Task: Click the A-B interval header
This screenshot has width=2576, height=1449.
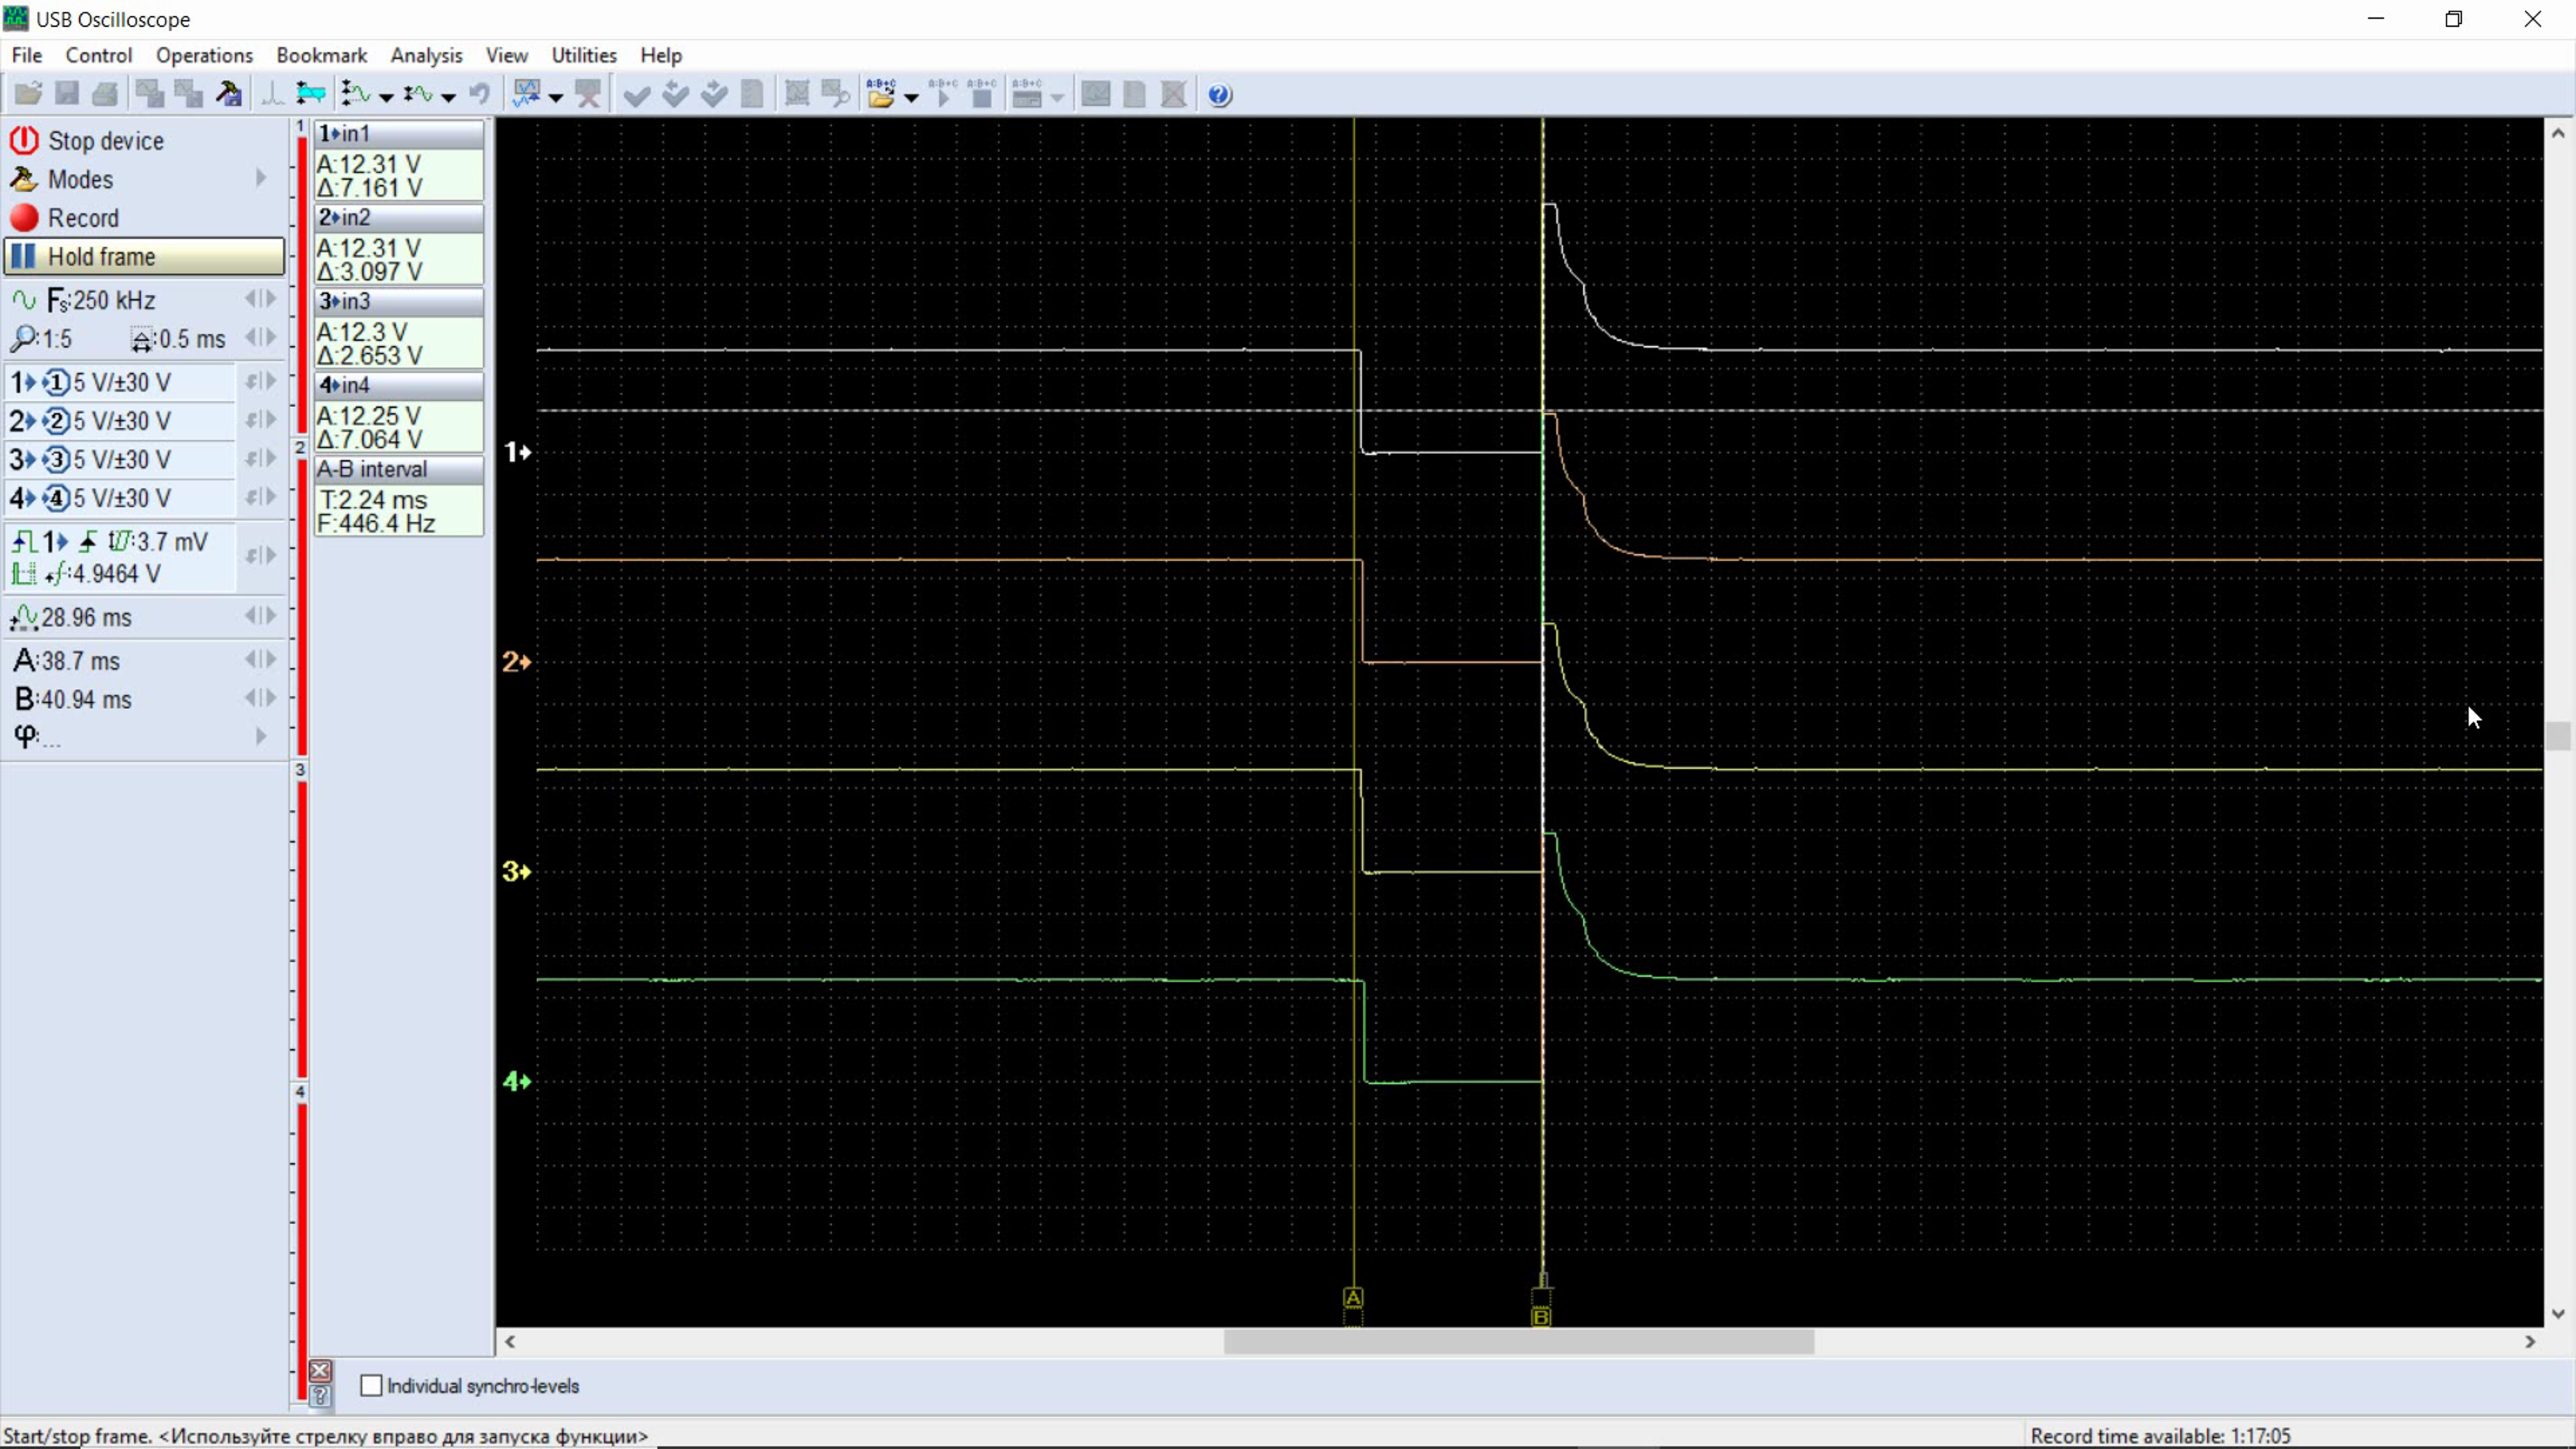Action: (x=398, y=469)
